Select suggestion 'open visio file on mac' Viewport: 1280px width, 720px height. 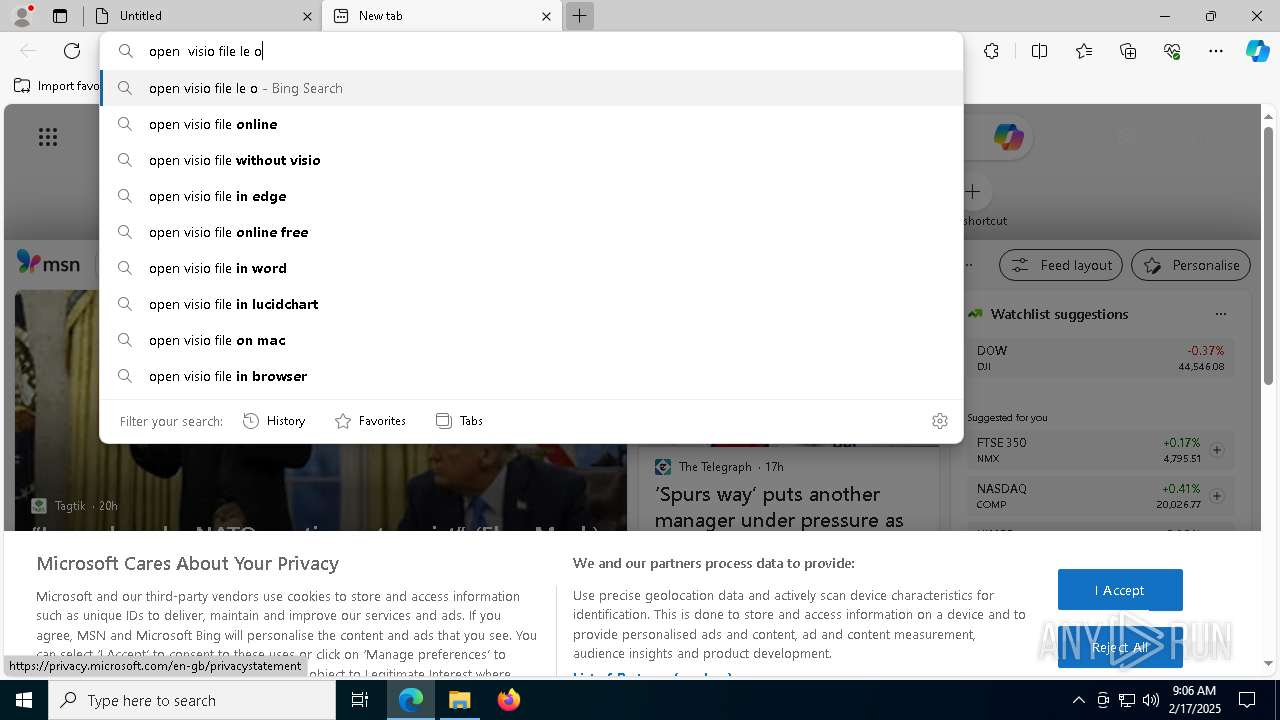[531, 340]
